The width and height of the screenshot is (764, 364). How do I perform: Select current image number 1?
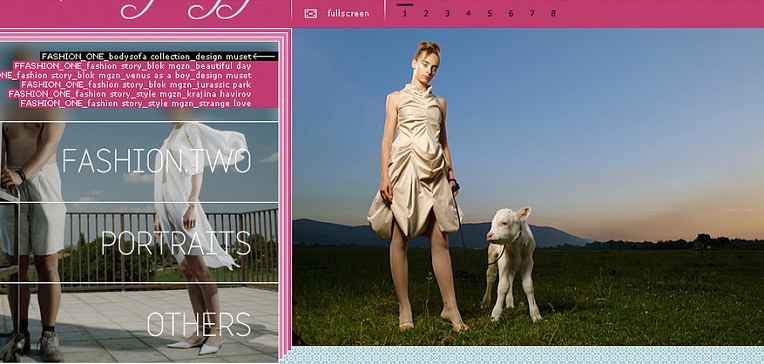[x=404, y=14]
